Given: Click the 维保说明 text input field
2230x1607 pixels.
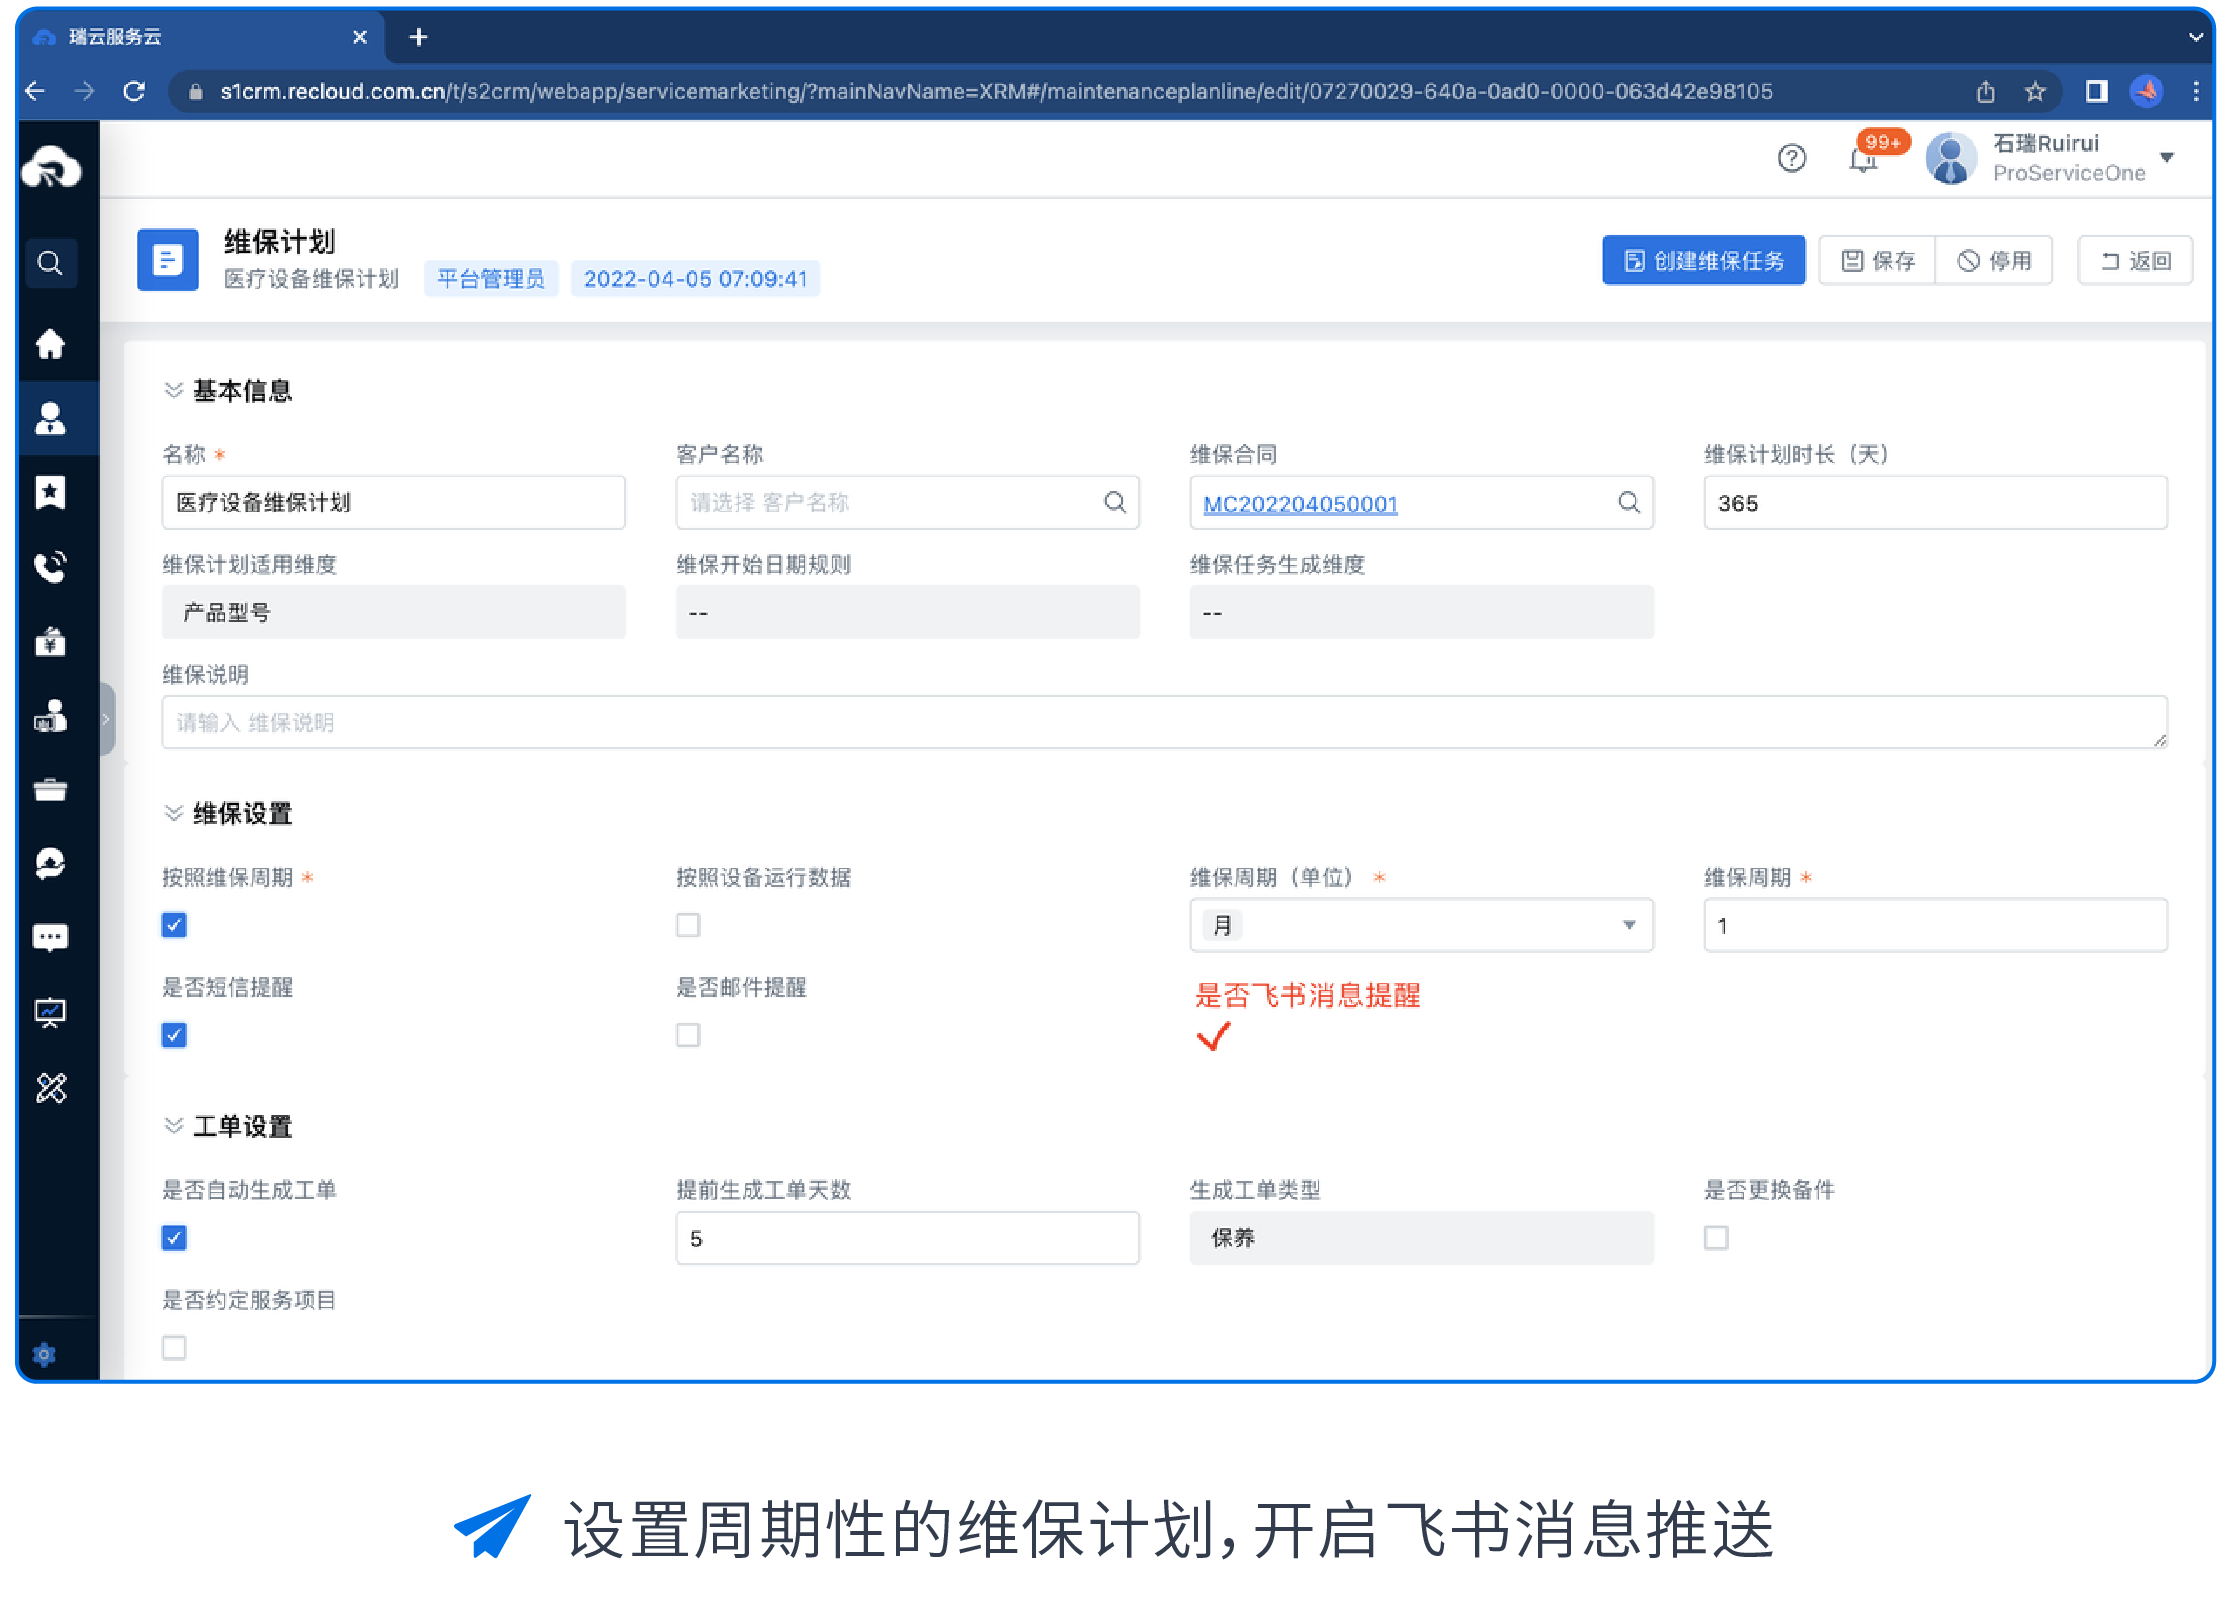Looking at the screenshot, I should coord(1163,722).
